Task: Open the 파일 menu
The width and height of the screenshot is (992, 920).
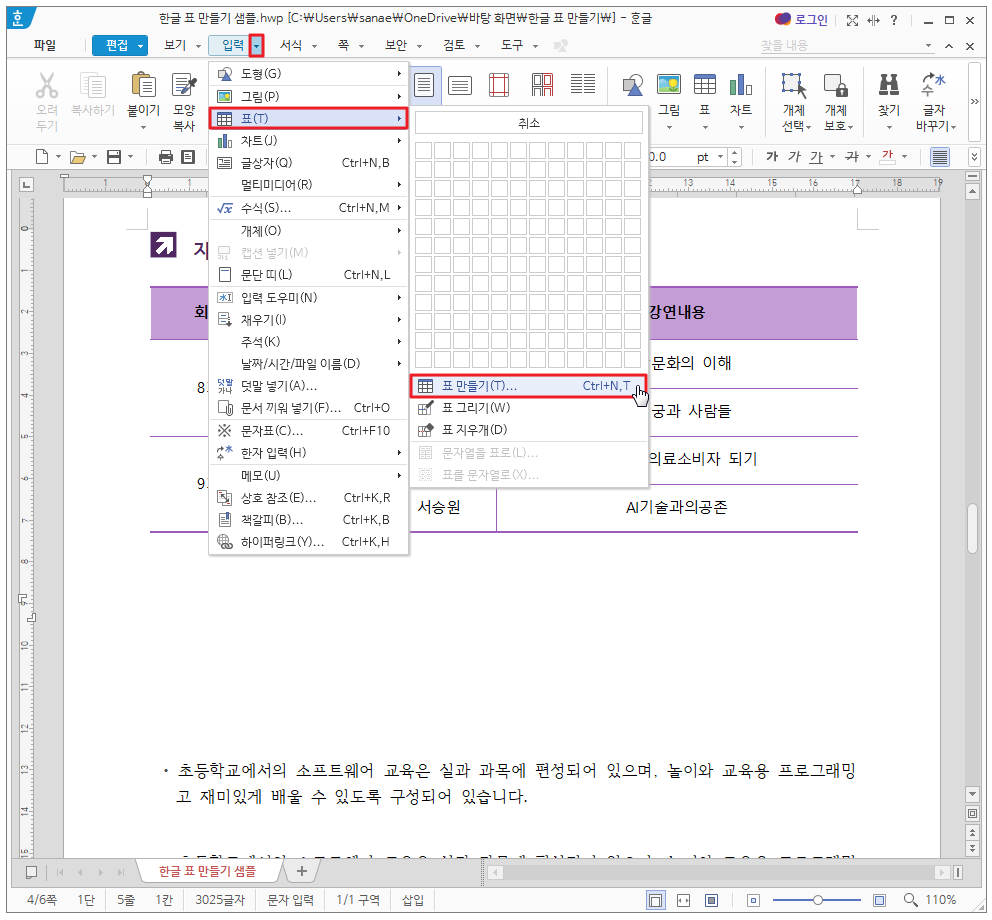Action: coord(45,46)
